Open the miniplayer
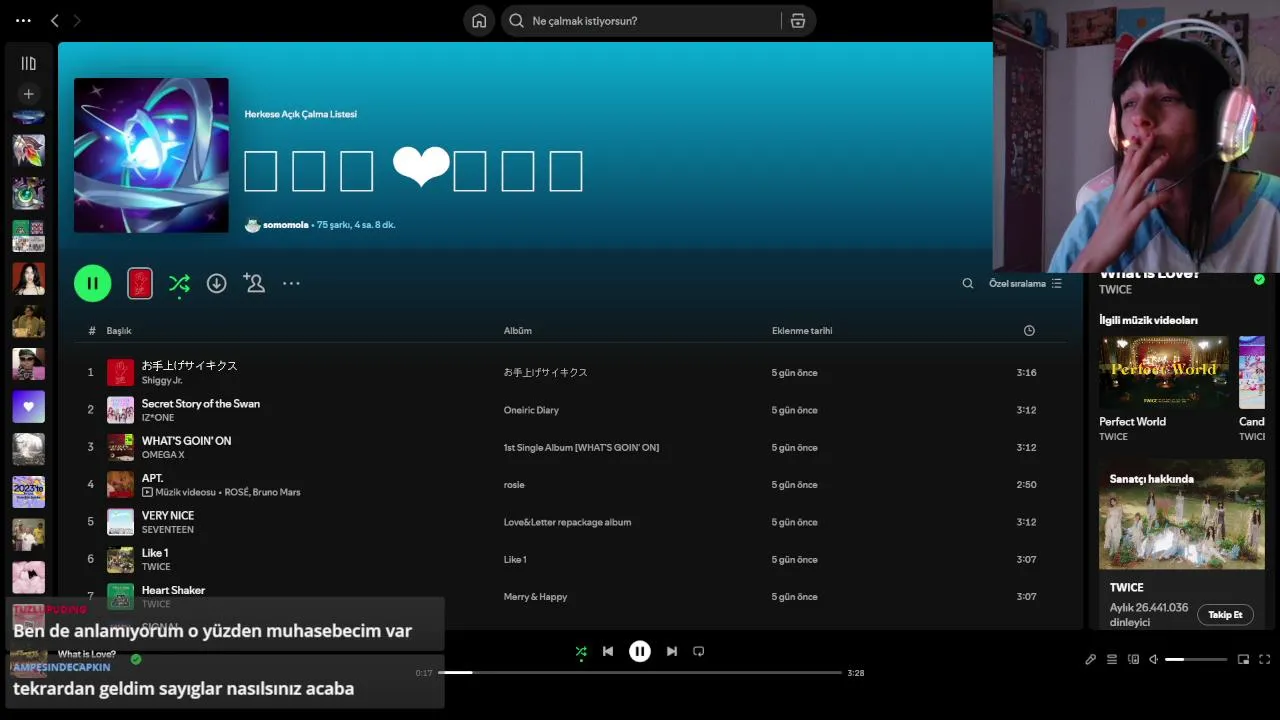Screen dimensions: 1280x720 point(1243,659)
